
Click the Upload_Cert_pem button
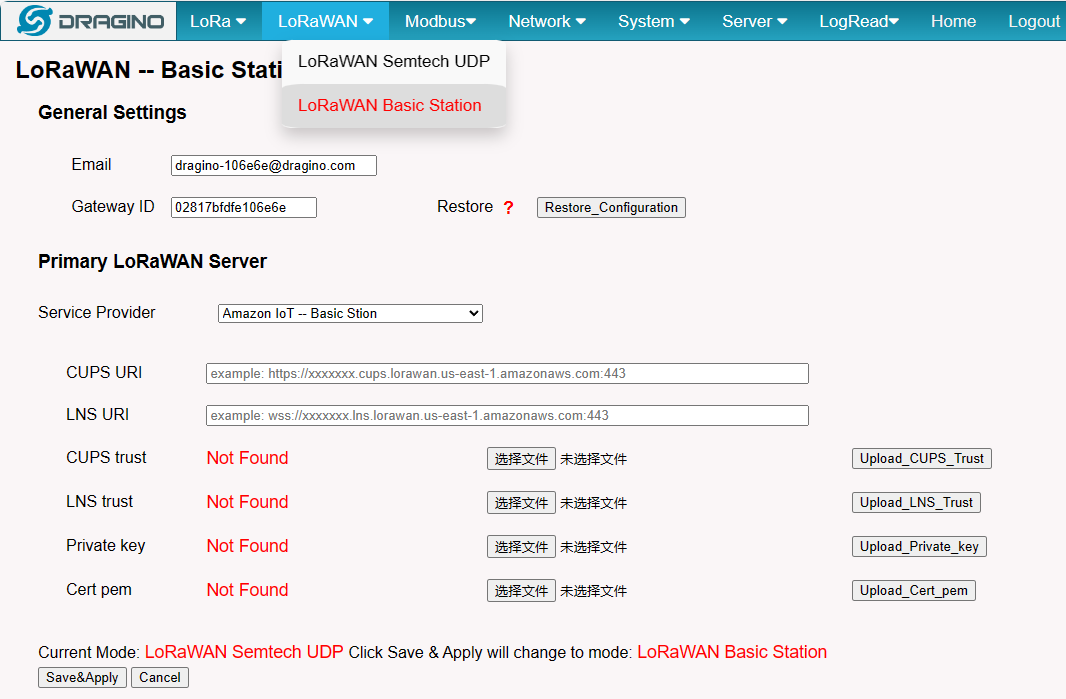click(914, 590)
